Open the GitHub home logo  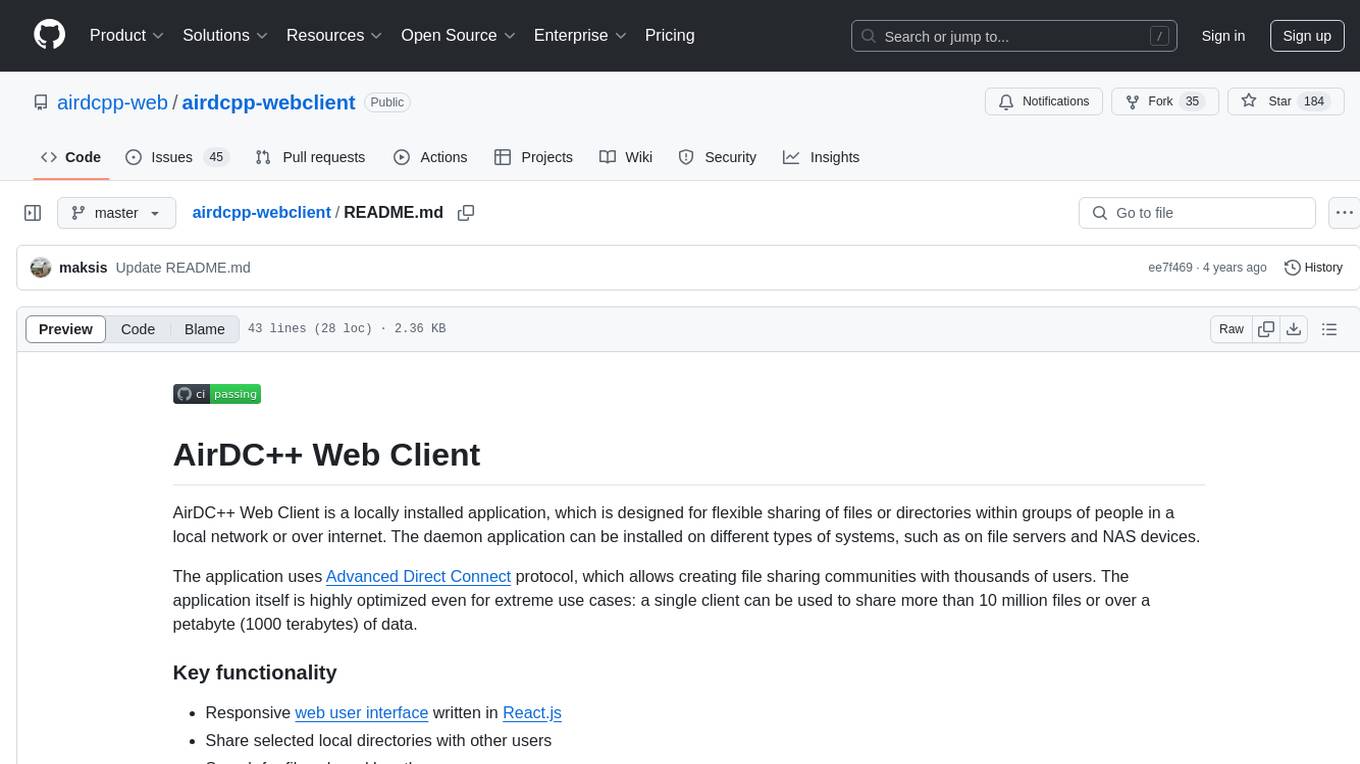point(49,35)
